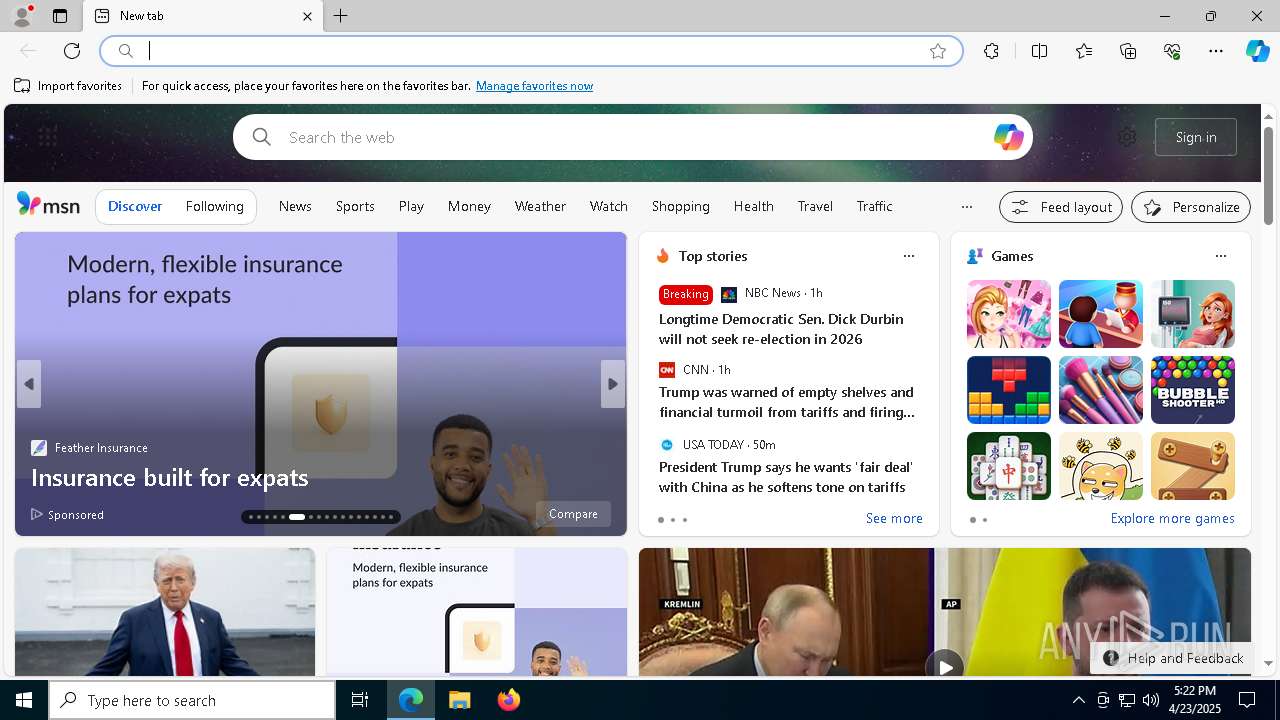Open the Edge profile icon
The image size is (1280, 720).
click(21, 16)
